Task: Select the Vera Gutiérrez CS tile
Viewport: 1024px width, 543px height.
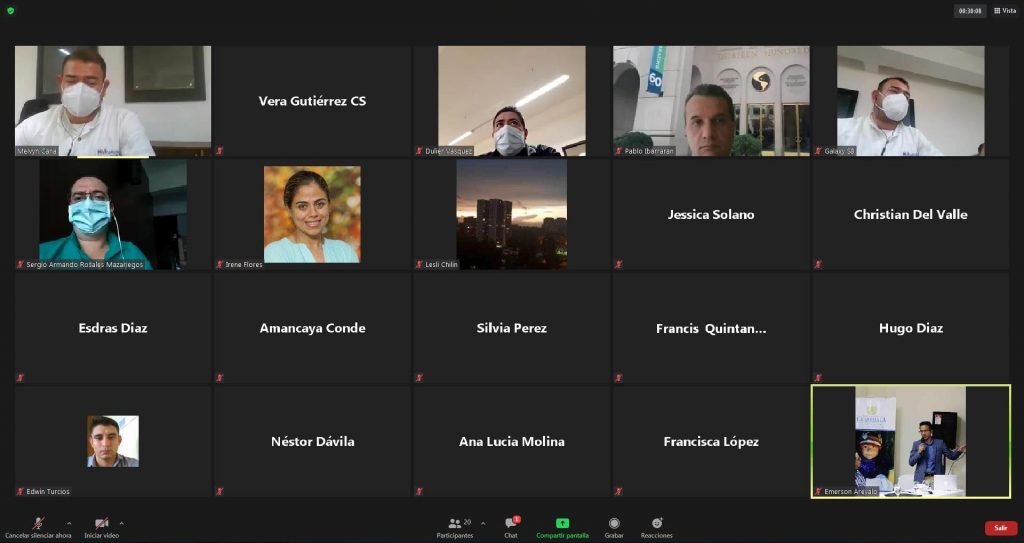Action: click(312, 101)
